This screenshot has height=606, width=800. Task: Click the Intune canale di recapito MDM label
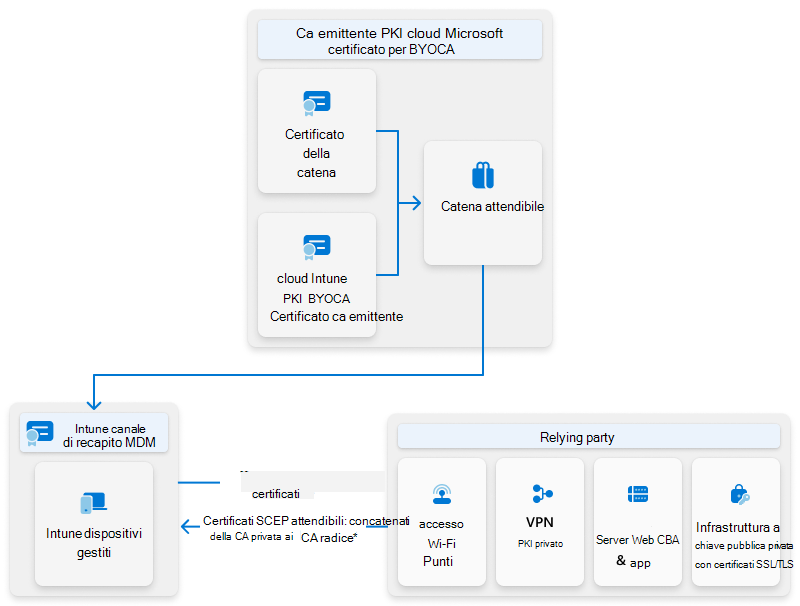(109, 436)
